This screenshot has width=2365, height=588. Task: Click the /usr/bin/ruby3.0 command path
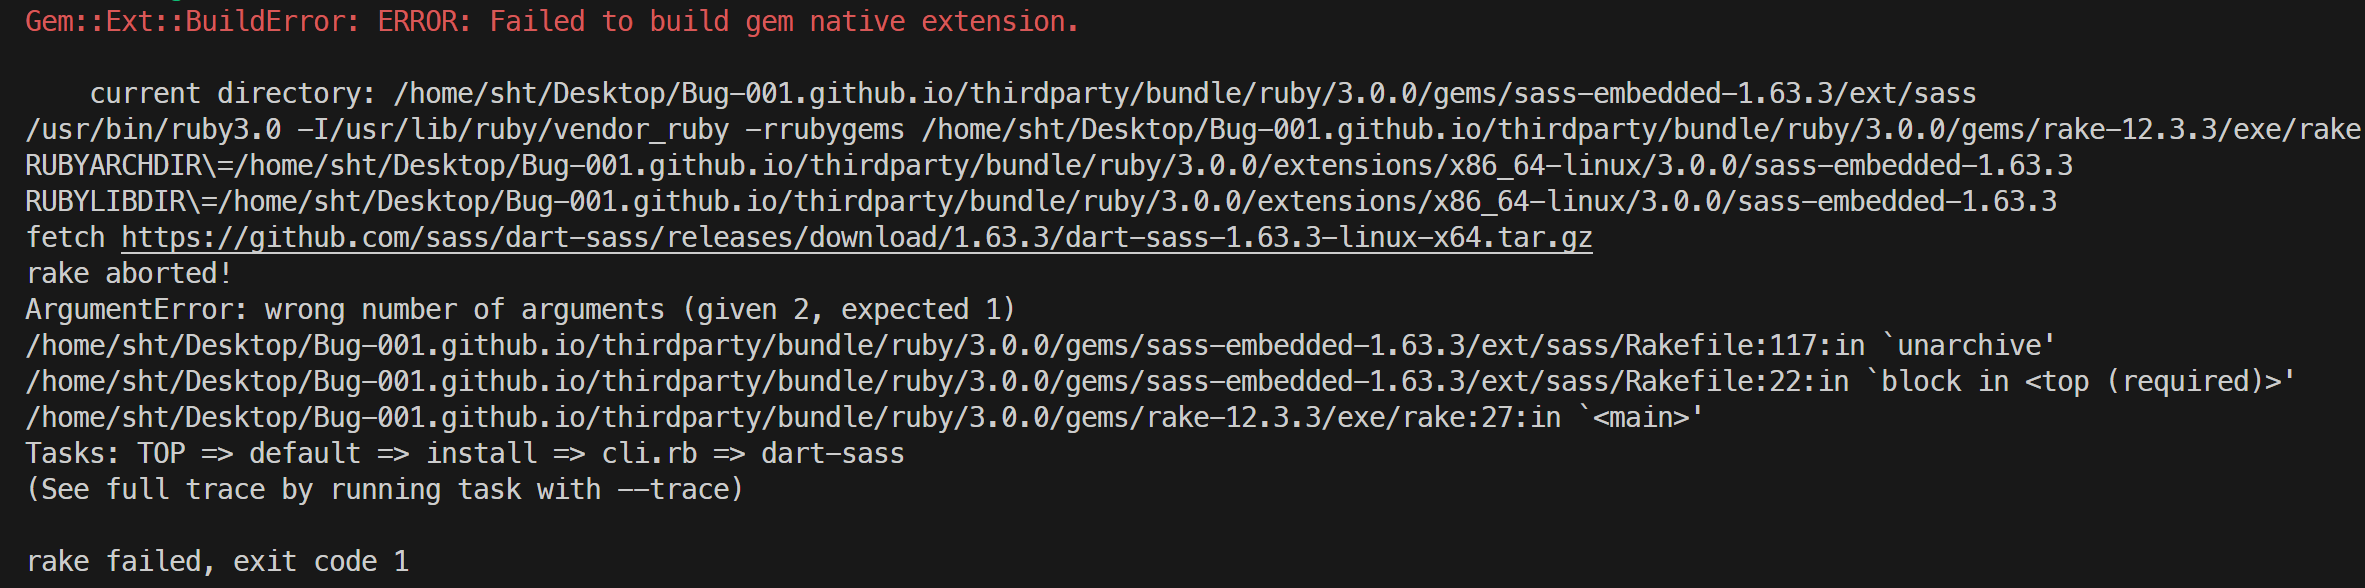(153, 130)
